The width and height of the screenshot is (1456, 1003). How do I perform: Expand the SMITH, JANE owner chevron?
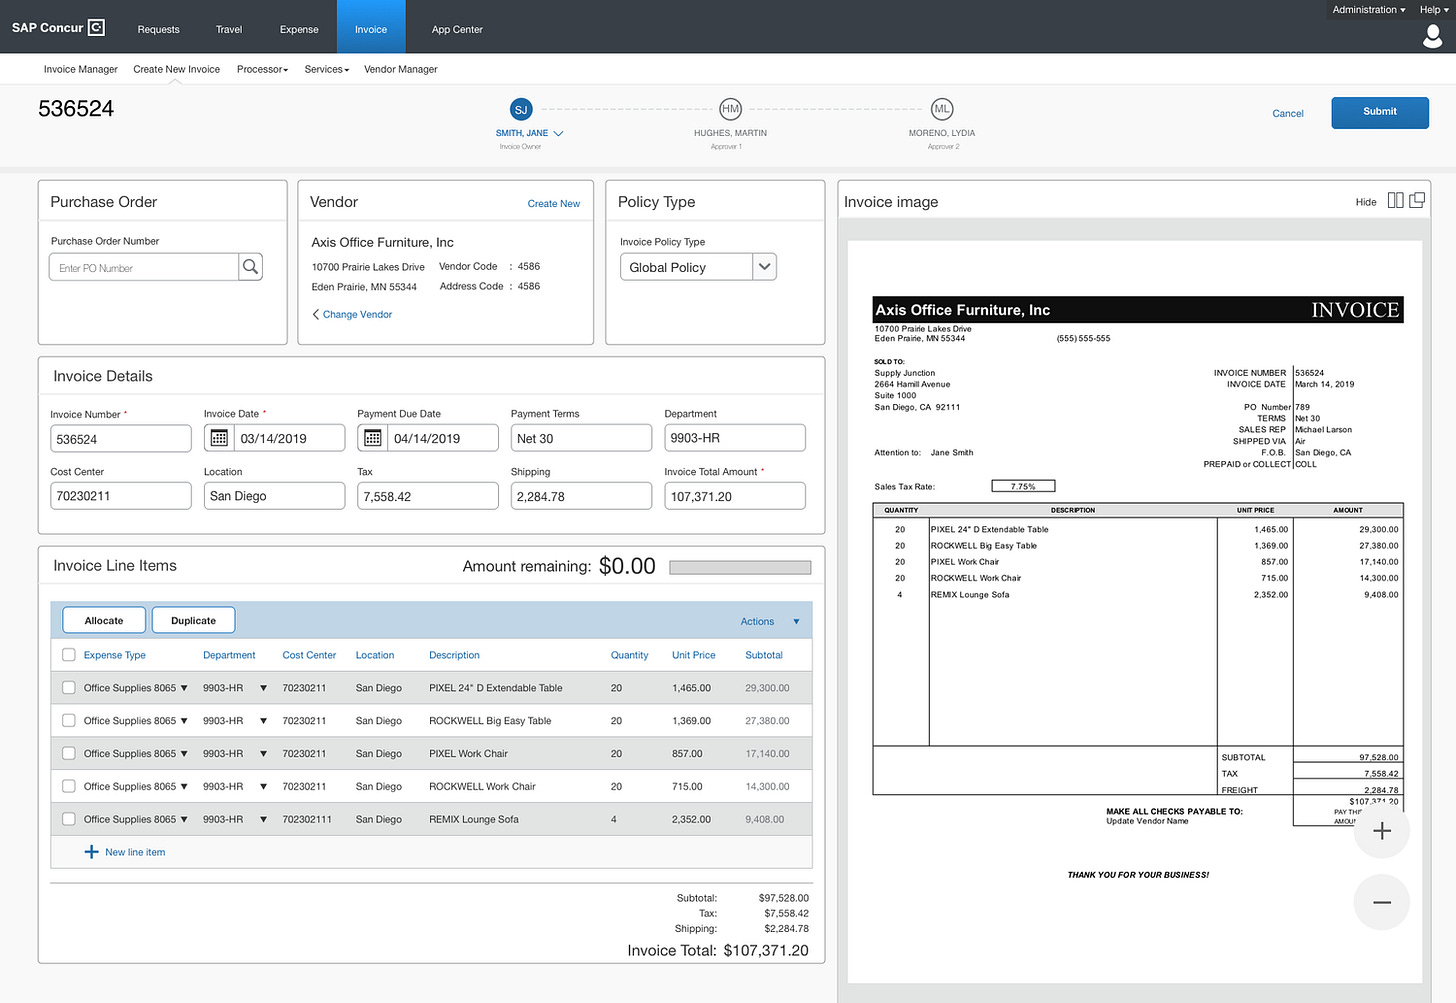(558, 133)
